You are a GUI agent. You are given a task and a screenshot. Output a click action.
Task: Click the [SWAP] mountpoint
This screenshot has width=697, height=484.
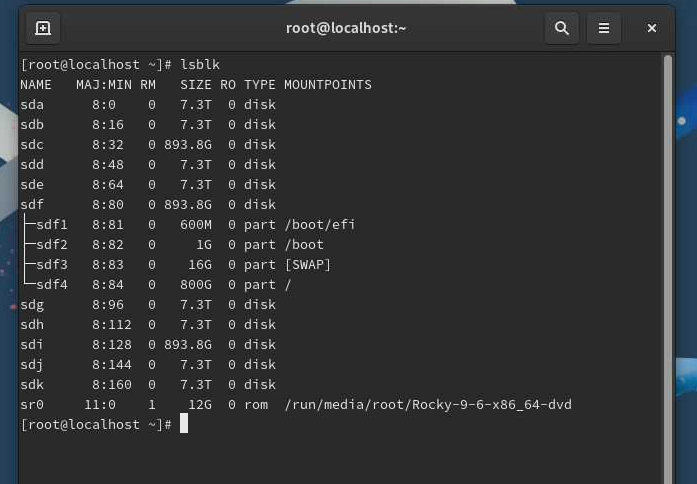click(308, 265)
